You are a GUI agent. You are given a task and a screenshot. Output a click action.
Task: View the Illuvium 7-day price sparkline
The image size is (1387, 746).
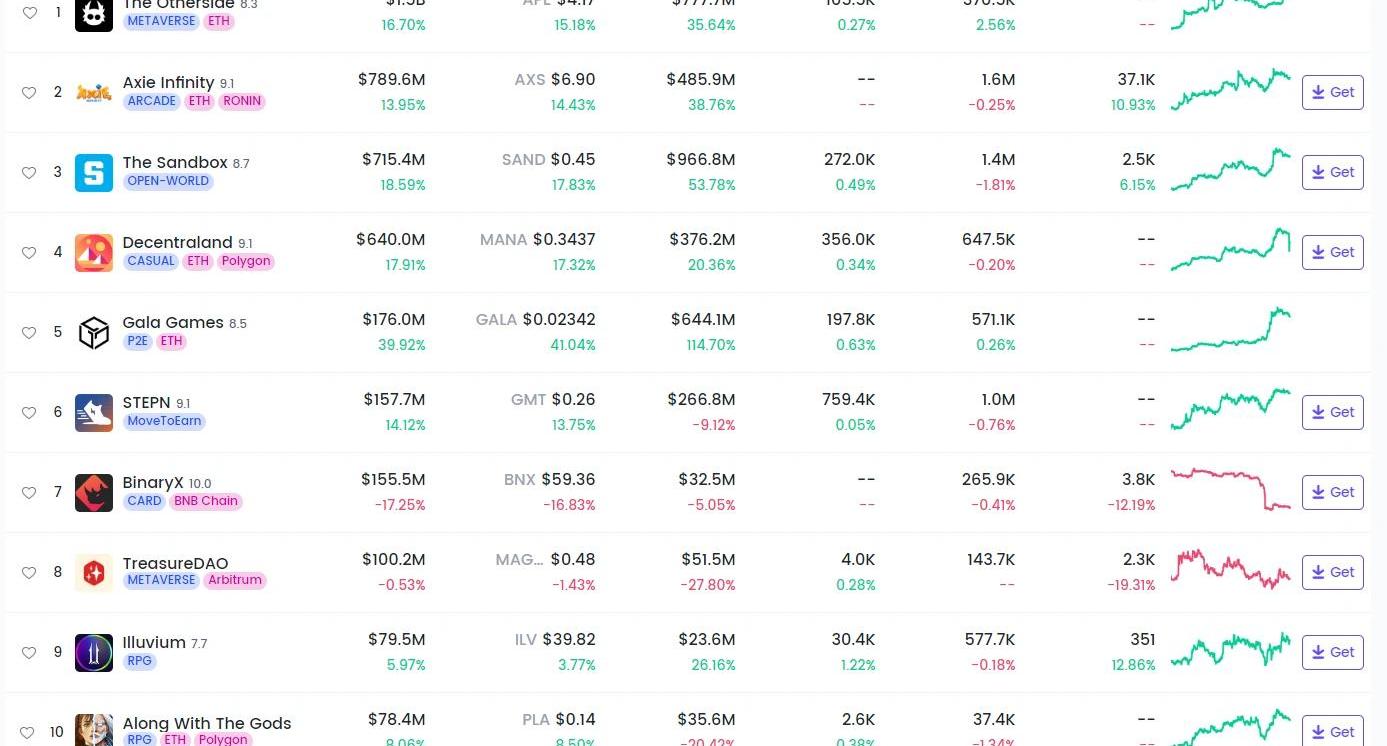1230,650
